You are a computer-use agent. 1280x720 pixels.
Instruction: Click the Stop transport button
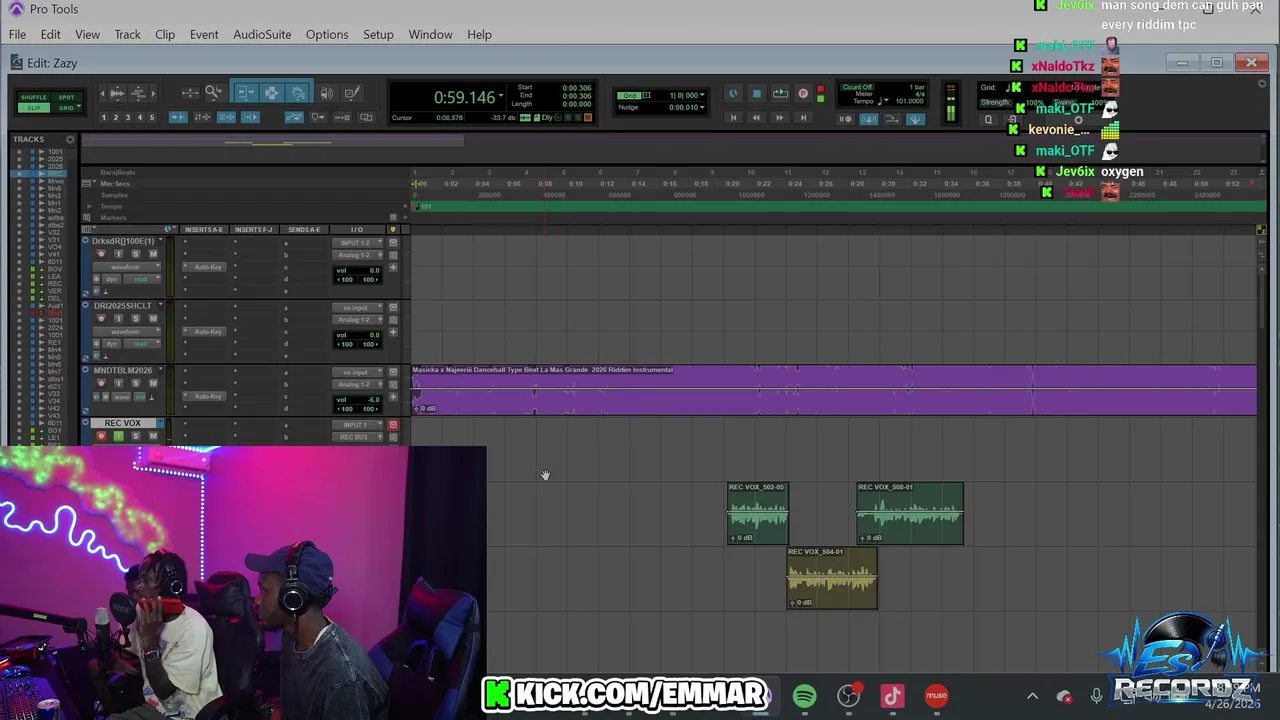(757, 93)
